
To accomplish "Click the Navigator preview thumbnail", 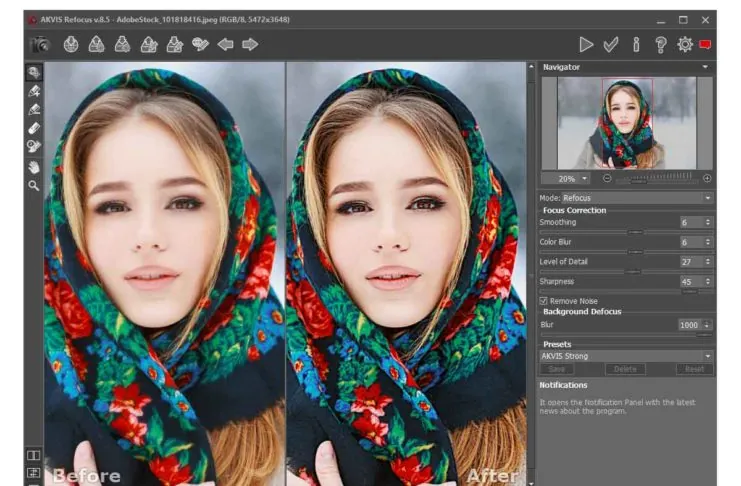I will point(626,122).
